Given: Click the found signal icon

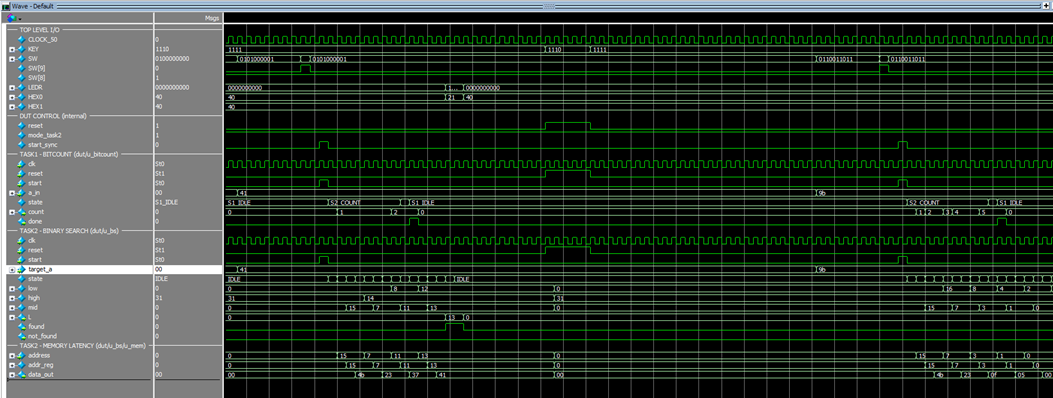Looking at the screenshot, I should [21, 326].
